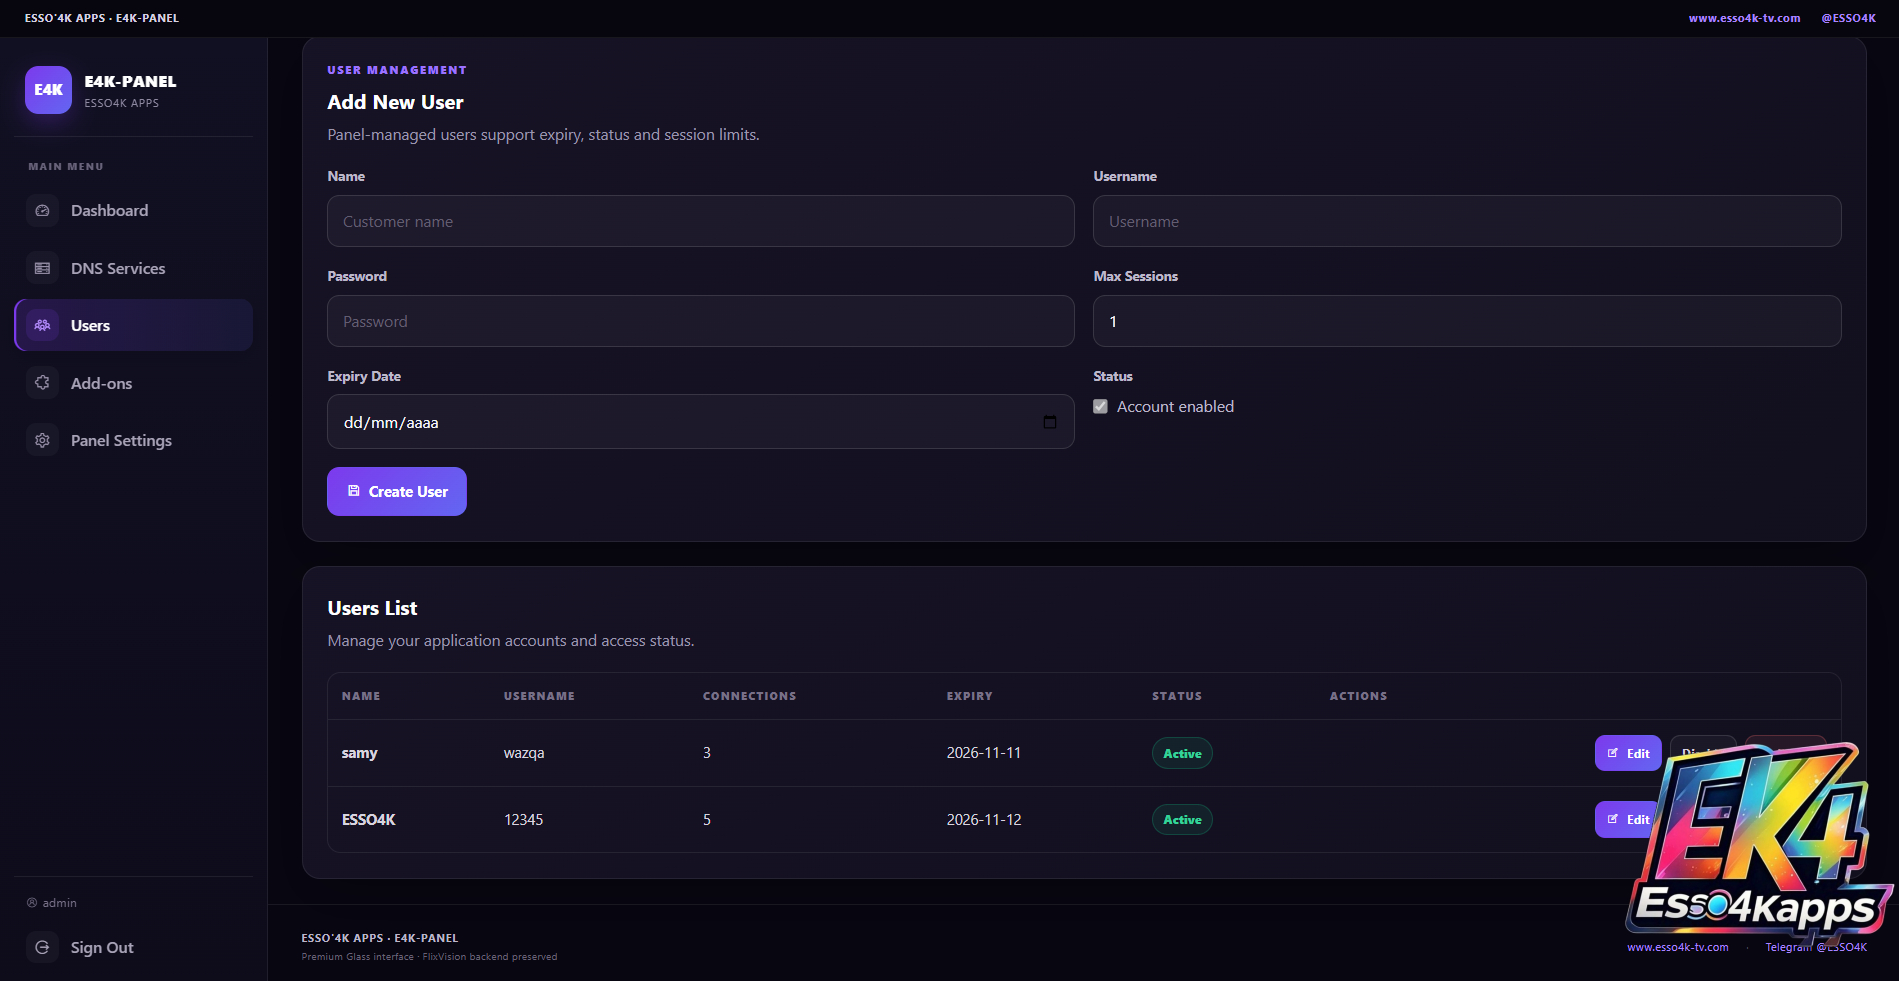Open www.esso4k-tv.com link in top bar
Viewport: 1899px width, 981px height.
click(x=1744, y=18)
